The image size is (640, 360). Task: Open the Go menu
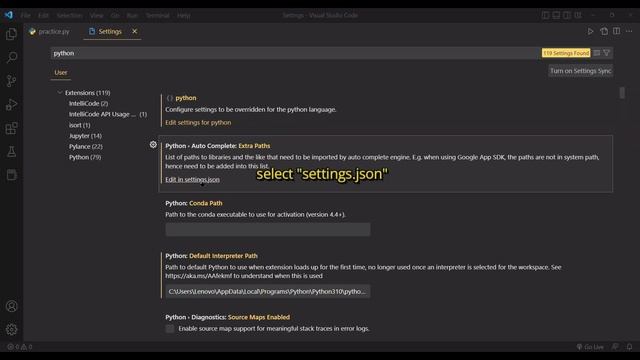point(115,15)
